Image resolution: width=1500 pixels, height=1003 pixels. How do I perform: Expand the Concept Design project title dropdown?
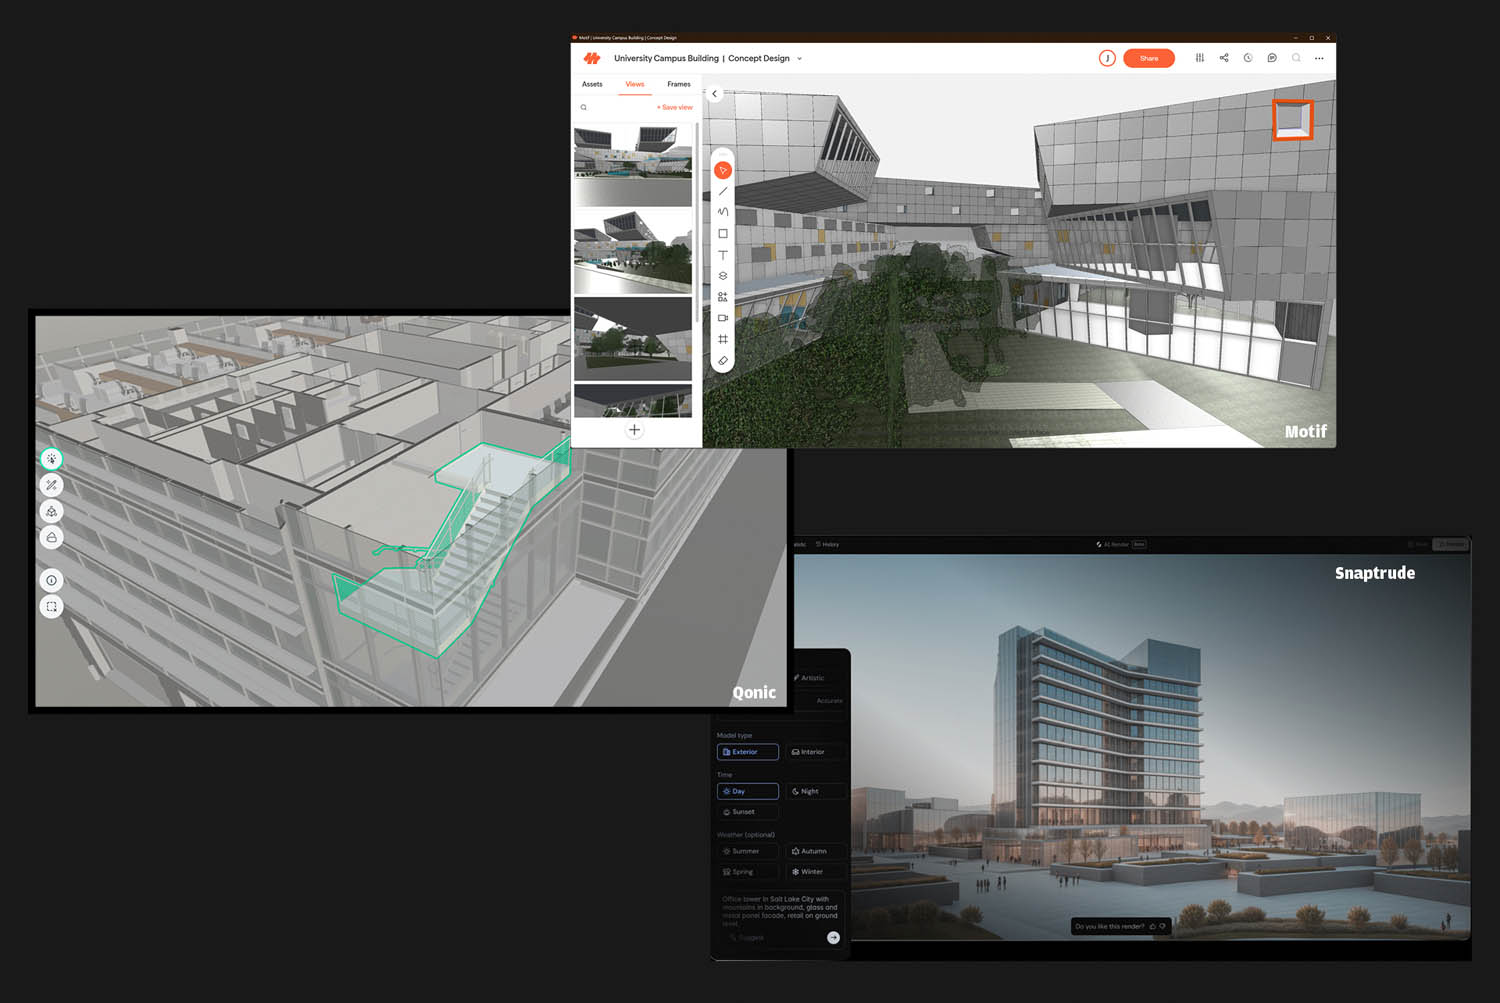tap(799, 59)
